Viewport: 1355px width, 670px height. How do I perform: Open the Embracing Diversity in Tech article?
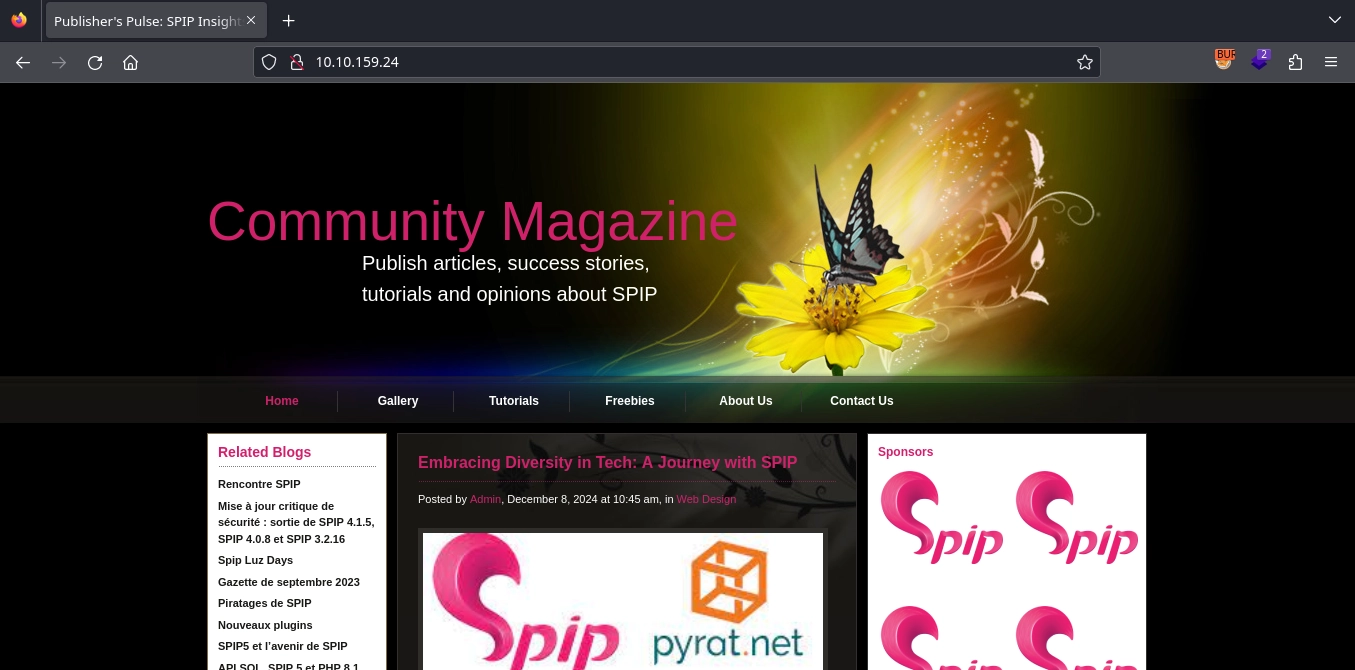(607, 462)
